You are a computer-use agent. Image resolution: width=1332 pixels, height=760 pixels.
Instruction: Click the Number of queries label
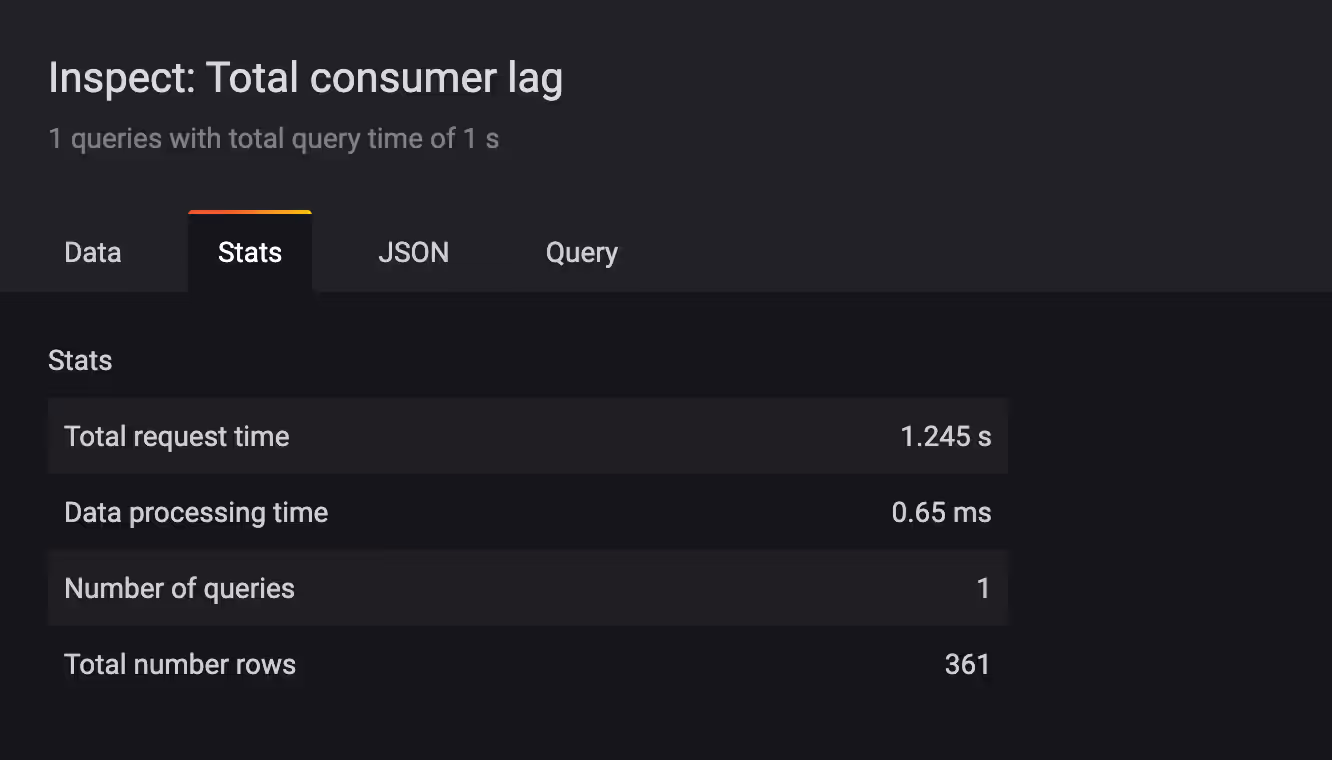pyautogui.click(x=179, y=588)
